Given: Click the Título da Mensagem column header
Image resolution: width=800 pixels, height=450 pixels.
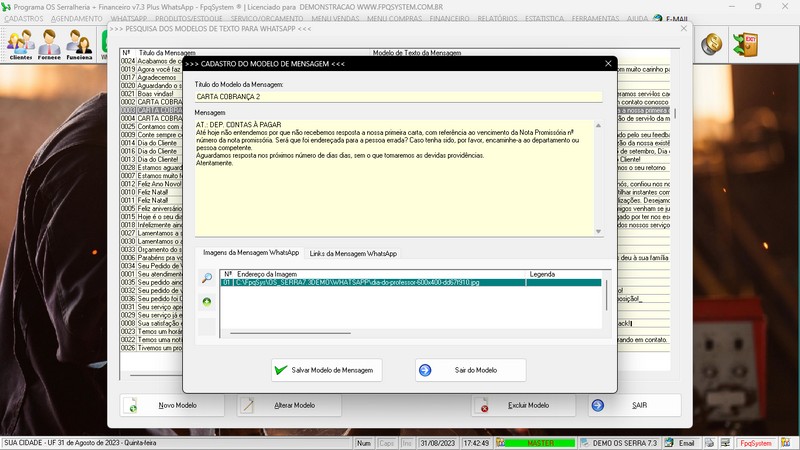Looking at the screenshot, I should [167, 53].
